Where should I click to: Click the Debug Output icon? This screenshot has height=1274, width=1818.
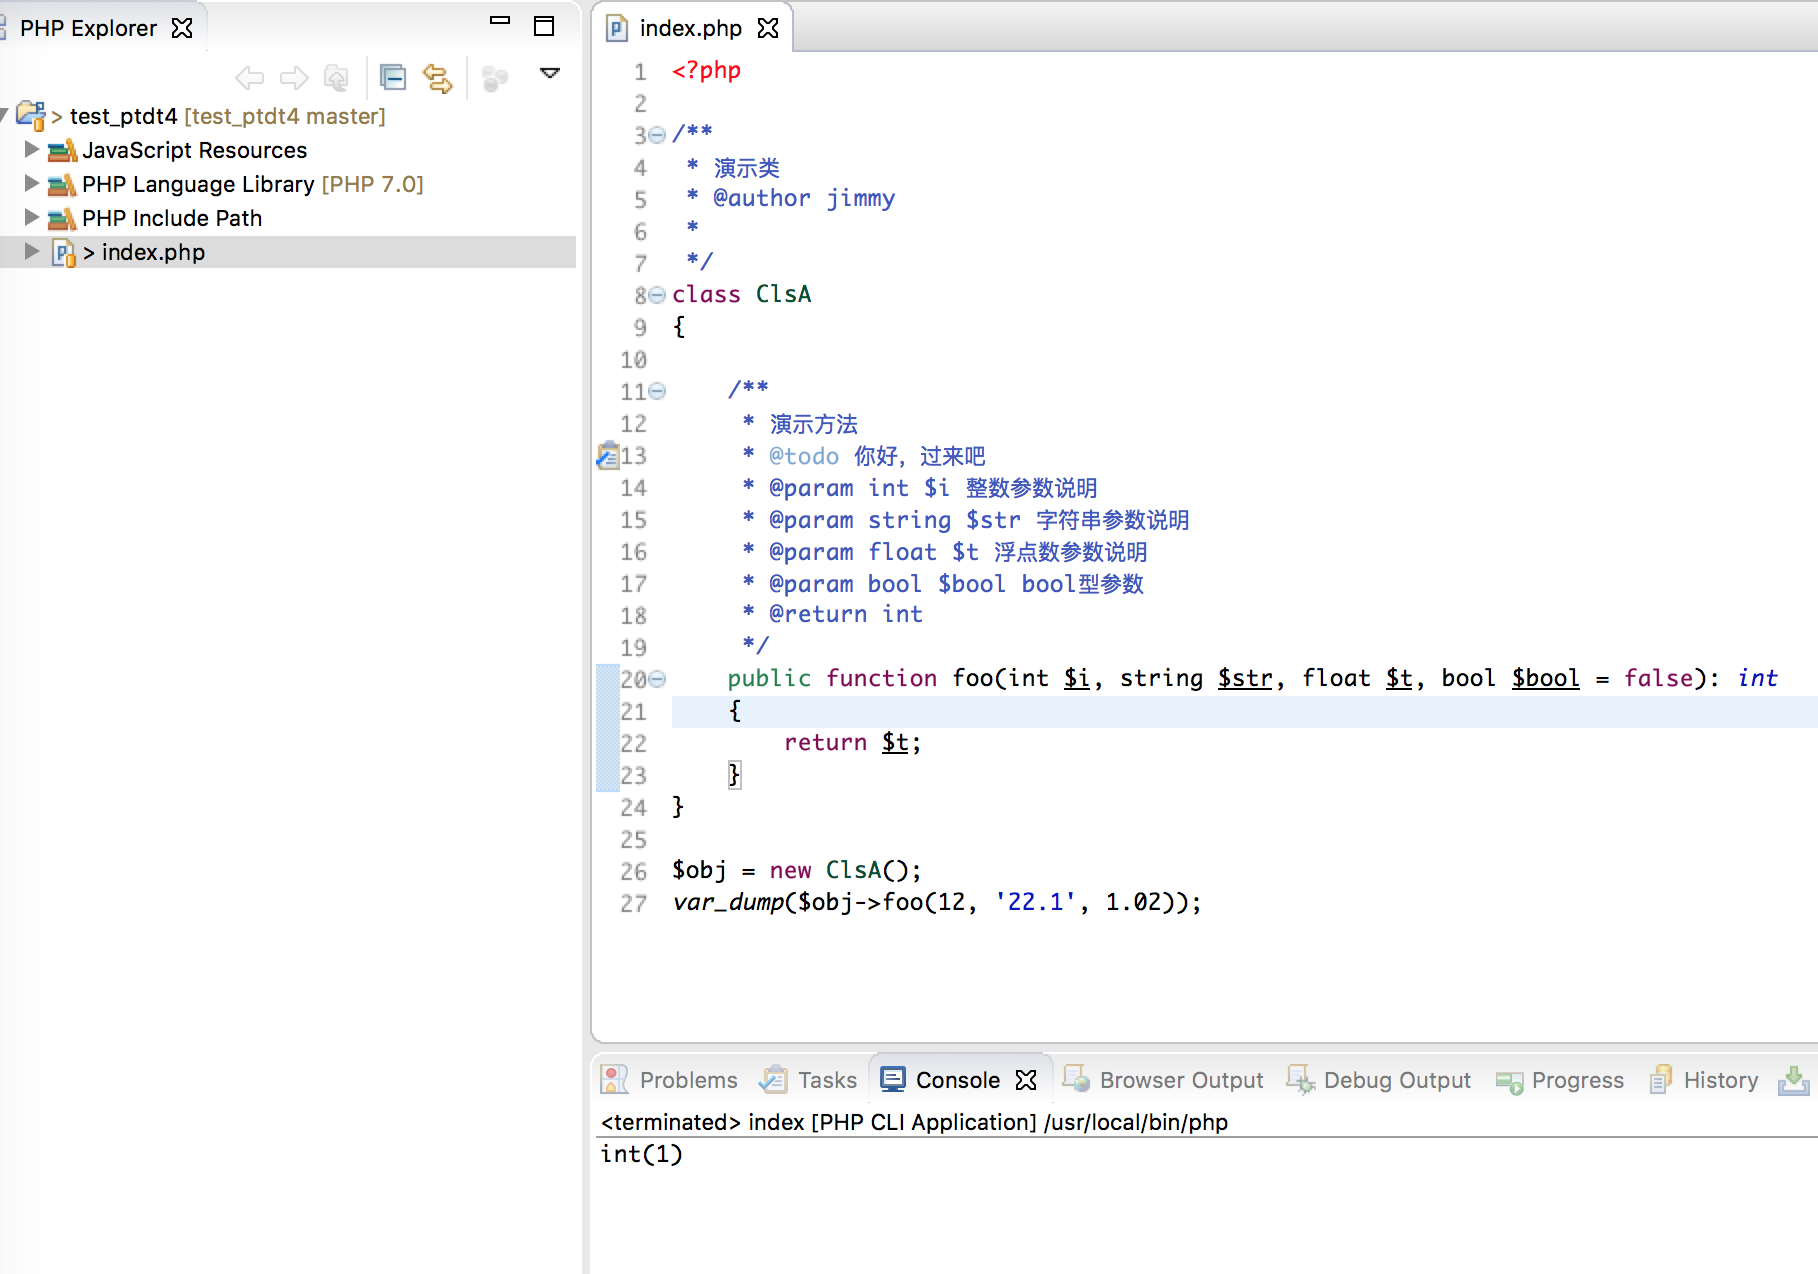click(x=1300, y=1078)
